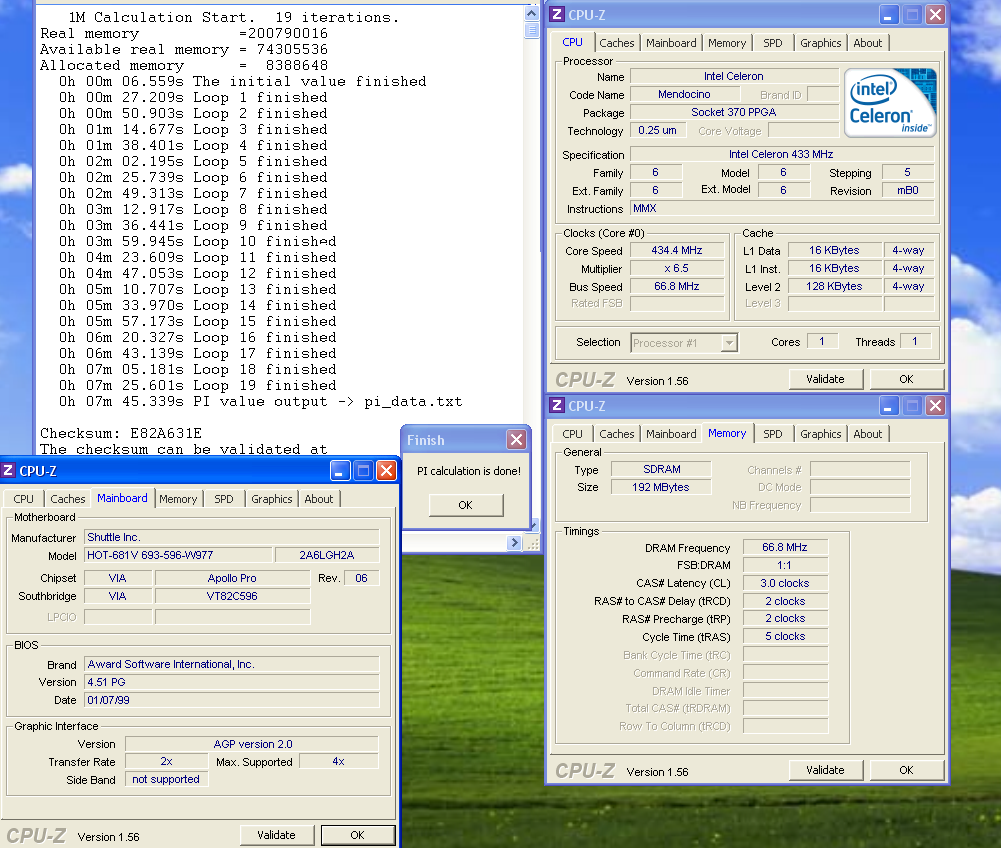1001x848 pixels.
Task: Click CPU-Z Z icon in top window title bar
Action: pyautogui.click(x=557, y=14)
